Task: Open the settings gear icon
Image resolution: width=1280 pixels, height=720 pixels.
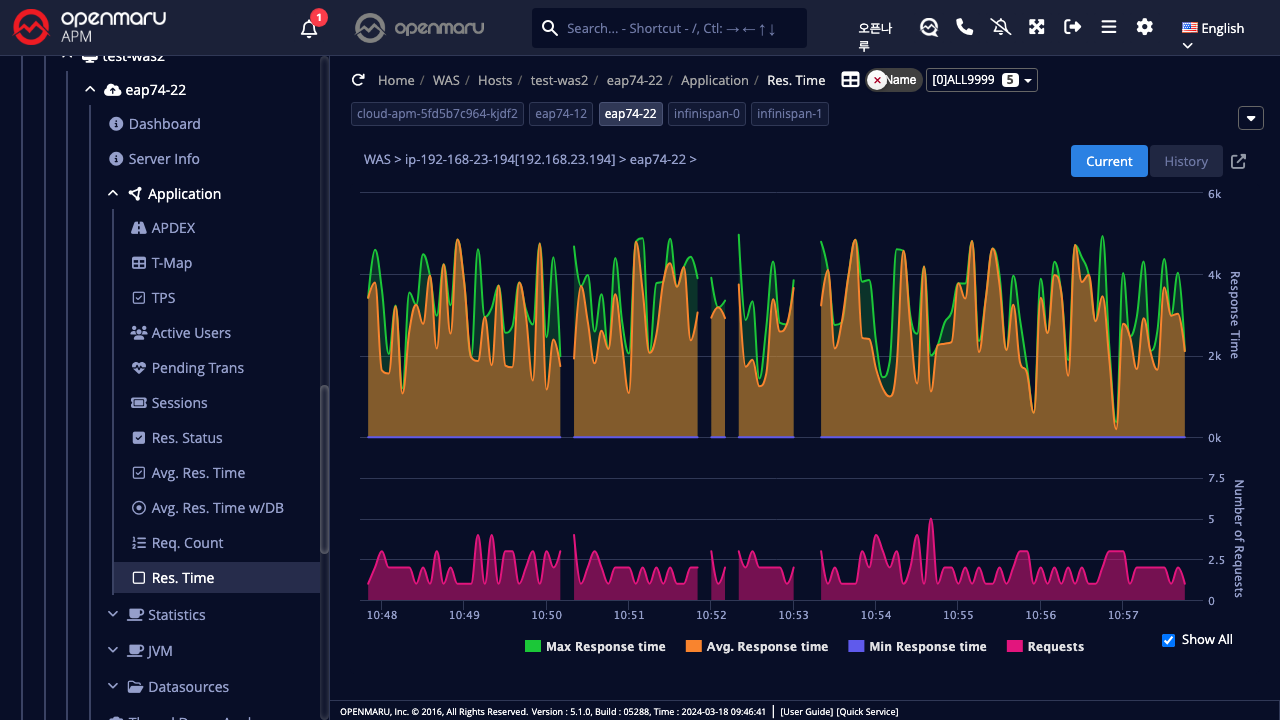Action: point(1145,27)
